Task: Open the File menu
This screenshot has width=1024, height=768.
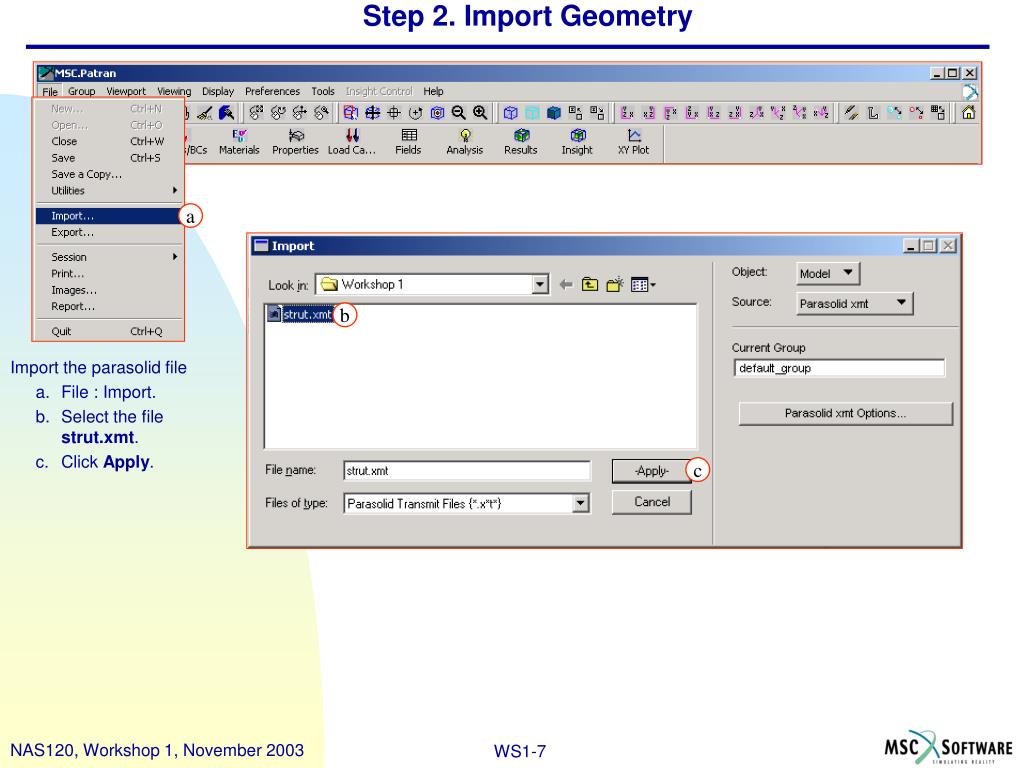Action: click(x=50, y=91)
